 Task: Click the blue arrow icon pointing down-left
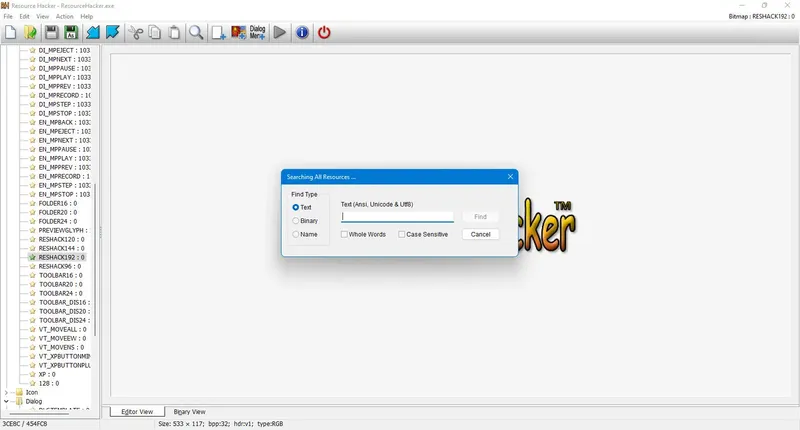[92, 33]
